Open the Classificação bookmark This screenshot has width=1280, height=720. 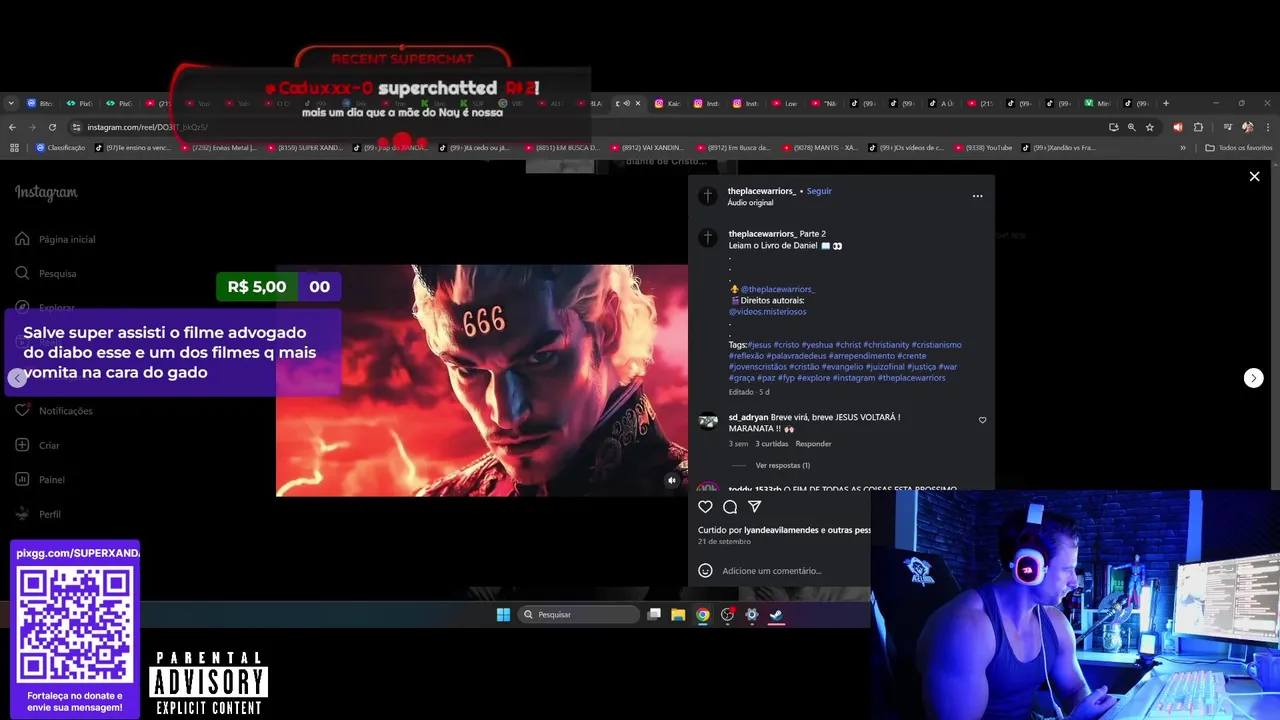pyautogui.click(x=61, y=147)
